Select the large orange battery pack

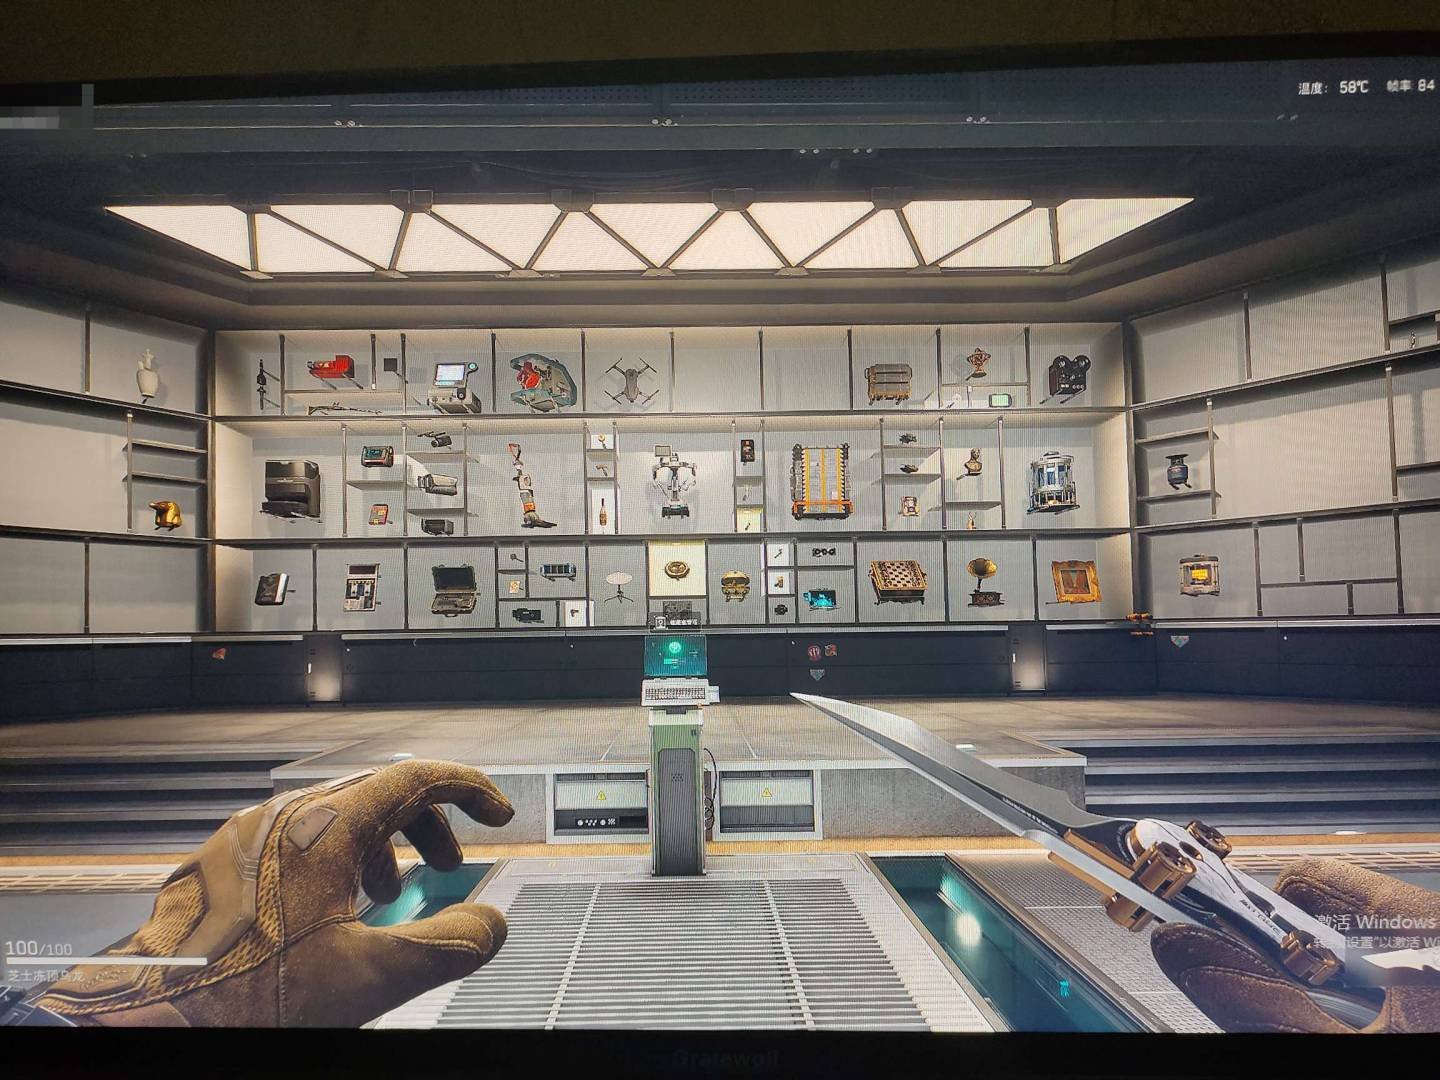click(820, 482)
